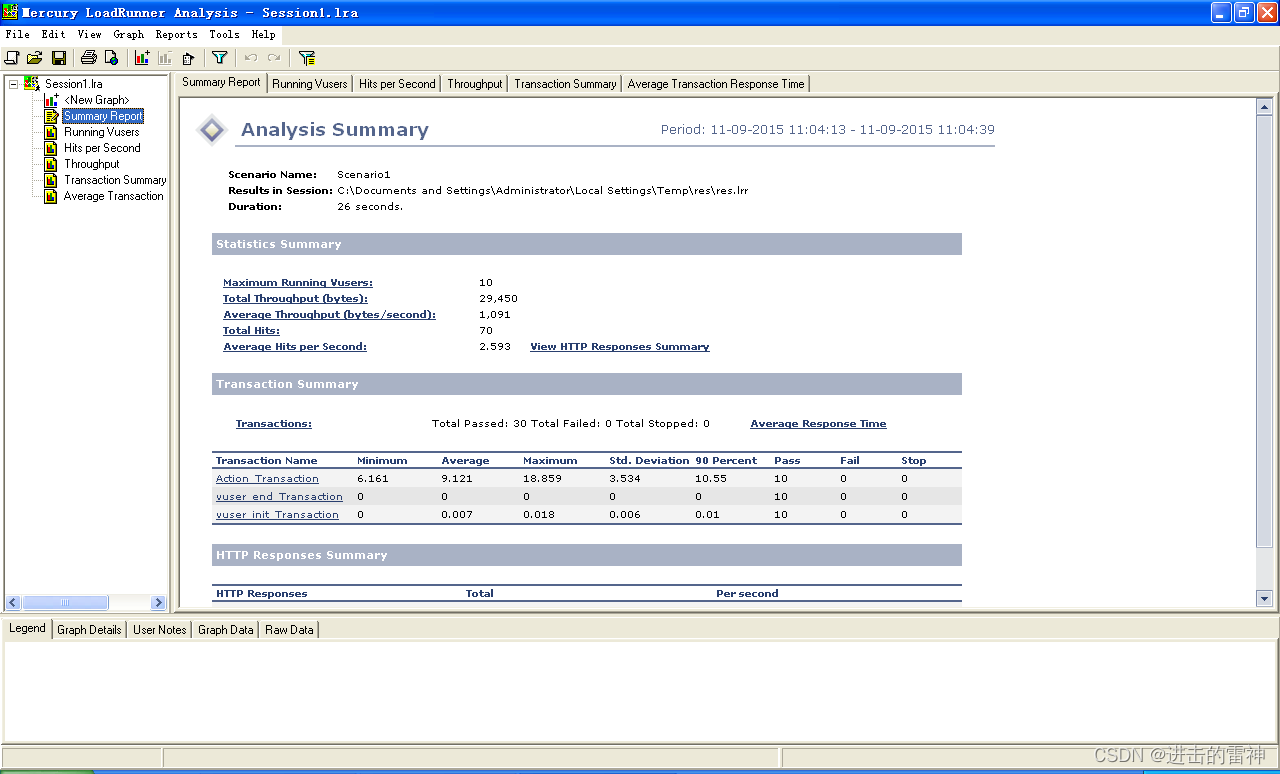Viewport: 1280px width, 774px height.
Task: Switch to the Legend bottom tab
Action: [27, 628]
